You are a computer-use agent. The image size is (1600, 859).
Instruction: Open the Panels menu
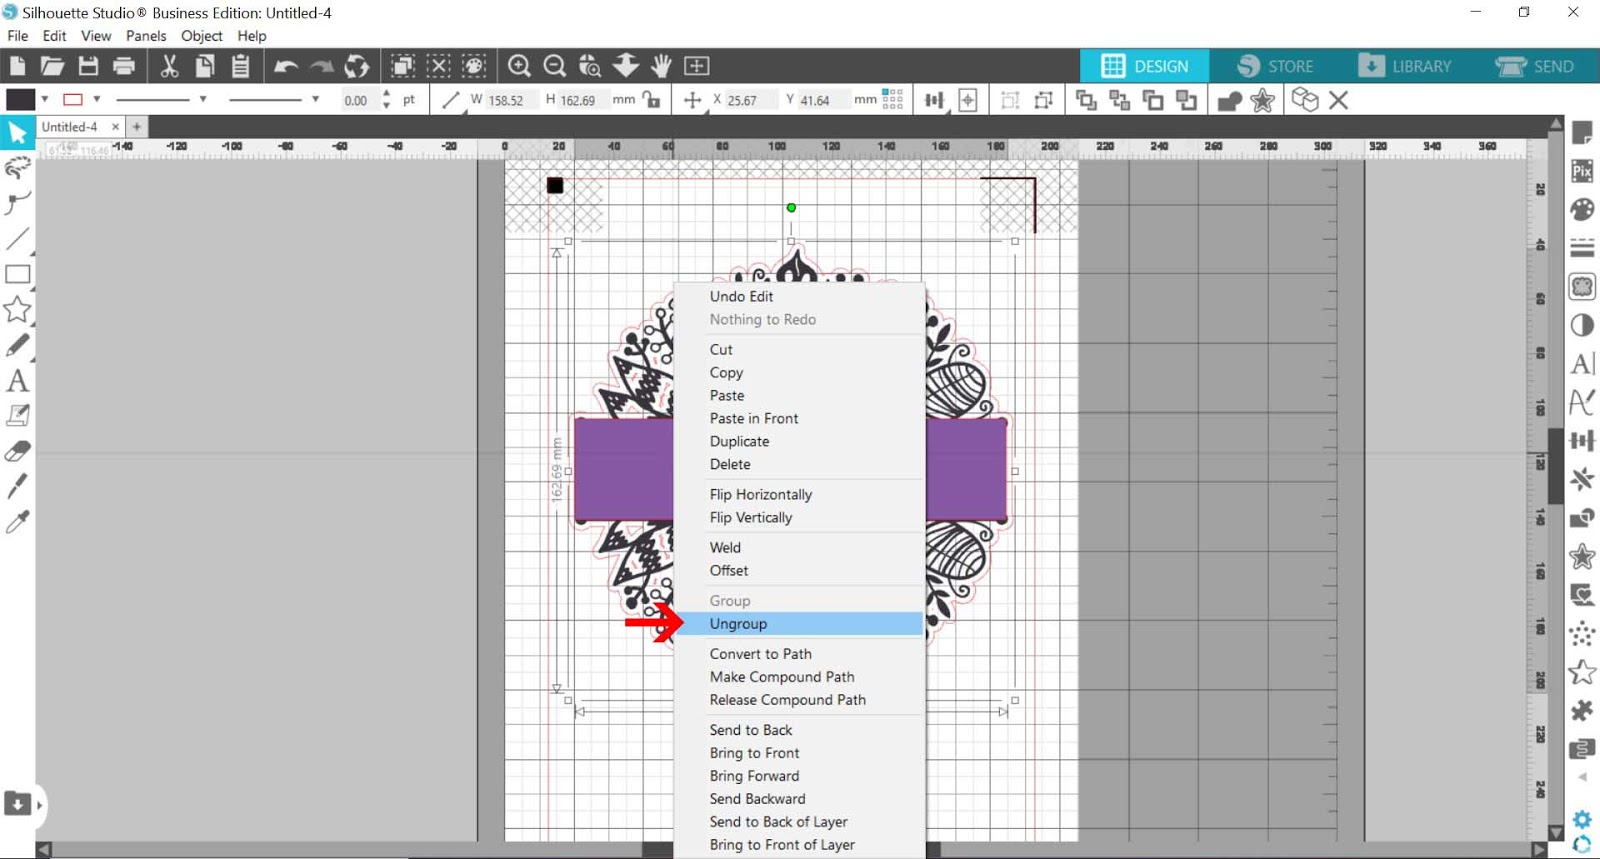146,36
